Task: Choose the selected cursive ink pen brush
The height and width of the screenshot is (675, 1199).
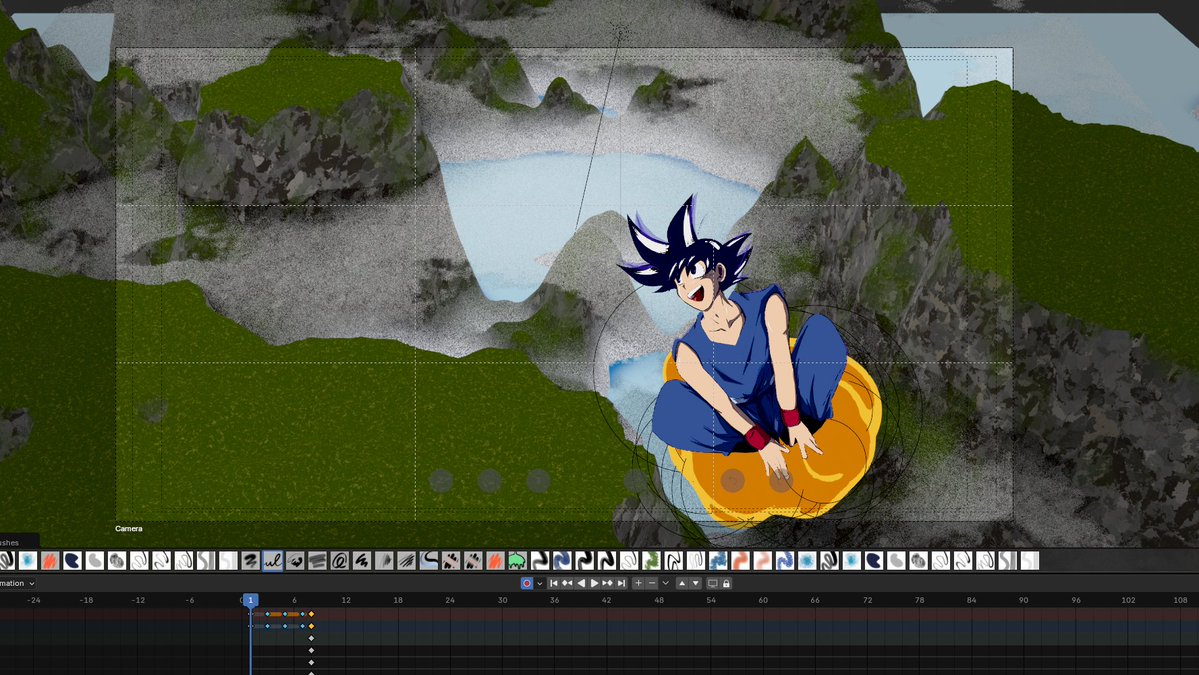Action: [272, 561]
